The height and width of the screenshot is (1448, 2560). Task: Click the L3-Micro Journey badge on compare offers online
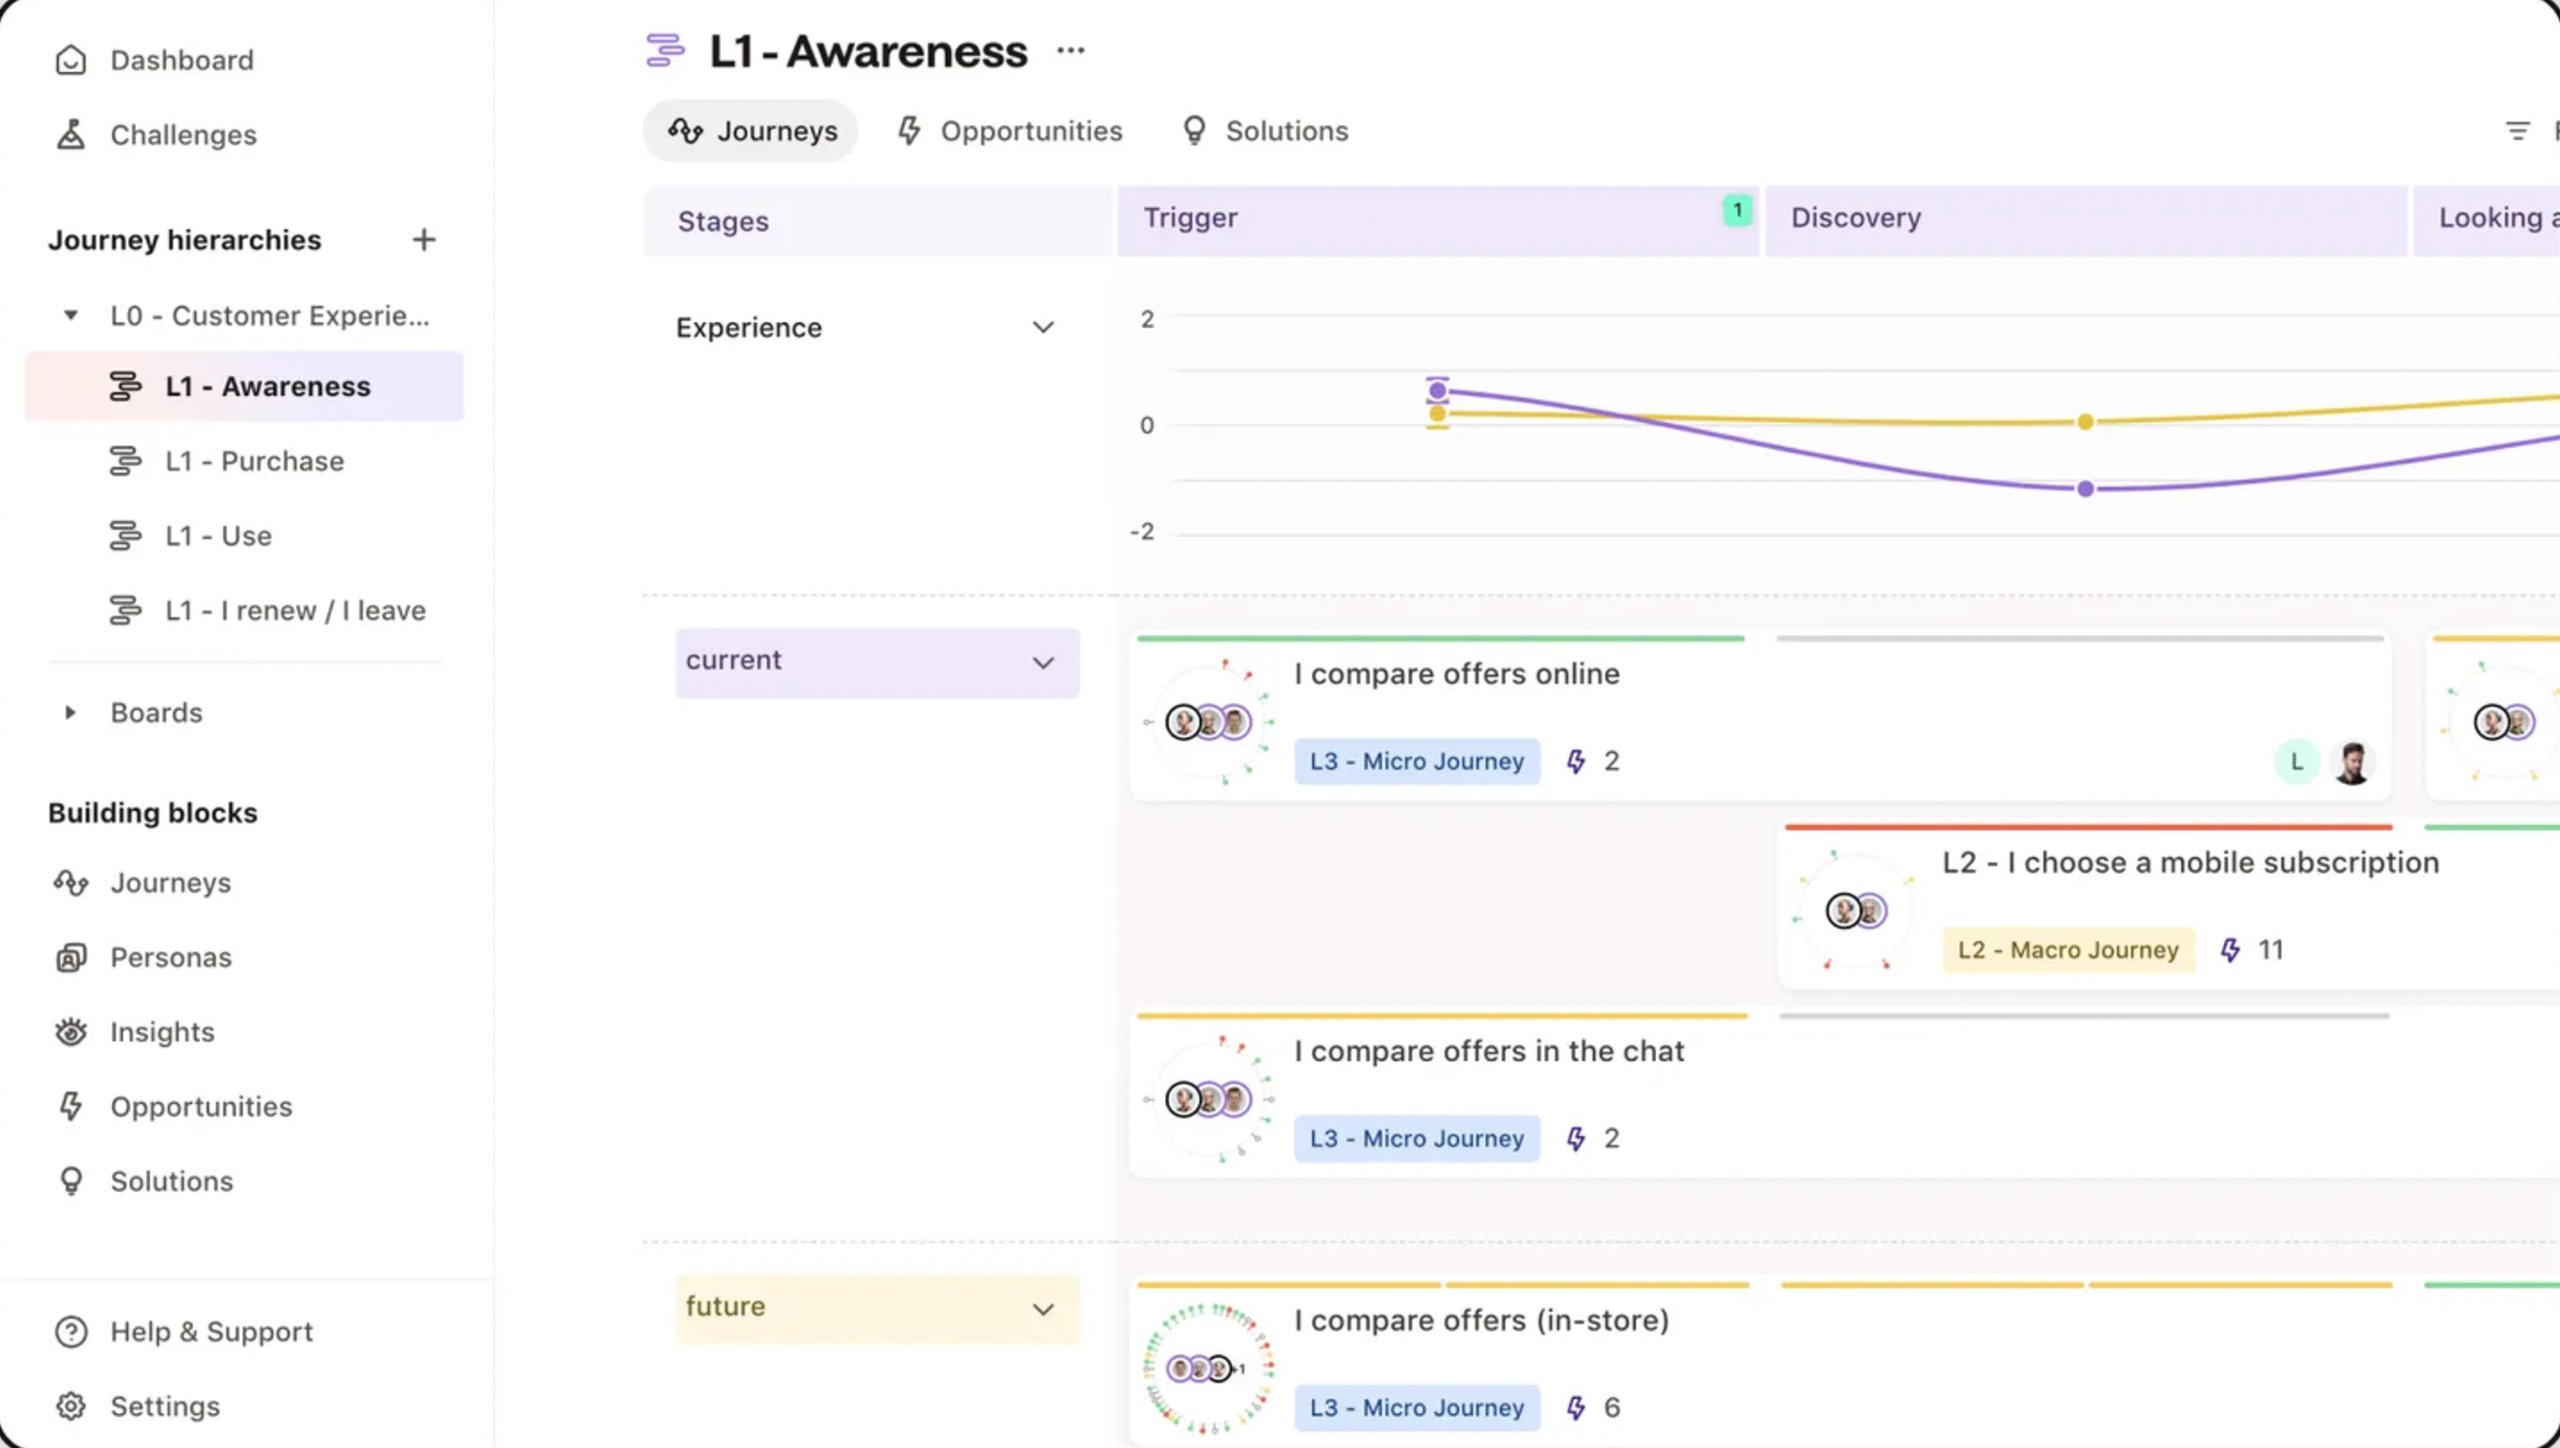(1415, 759)
